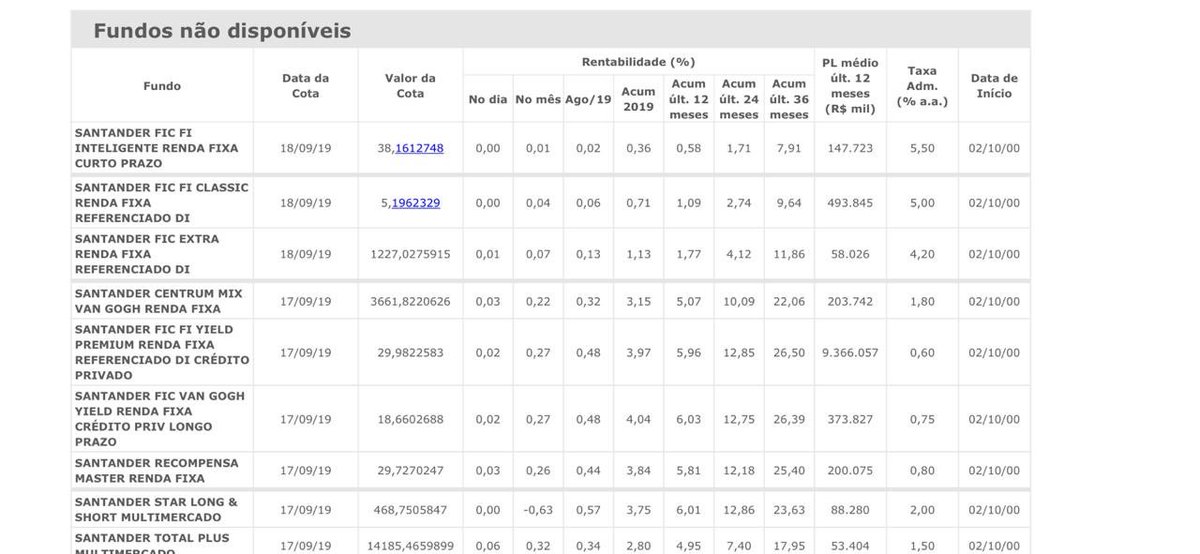Screen dimensions: 1200x554
Task: Click the cota value 468,7505847
Action: [410, 510]
